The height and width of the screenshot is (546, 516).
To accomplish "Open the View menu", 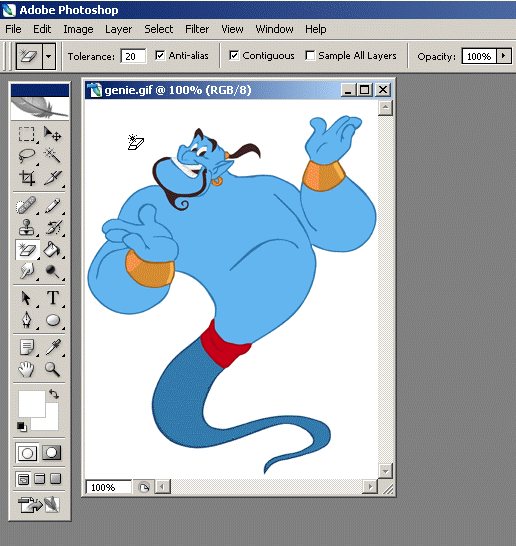I will 232,29.
